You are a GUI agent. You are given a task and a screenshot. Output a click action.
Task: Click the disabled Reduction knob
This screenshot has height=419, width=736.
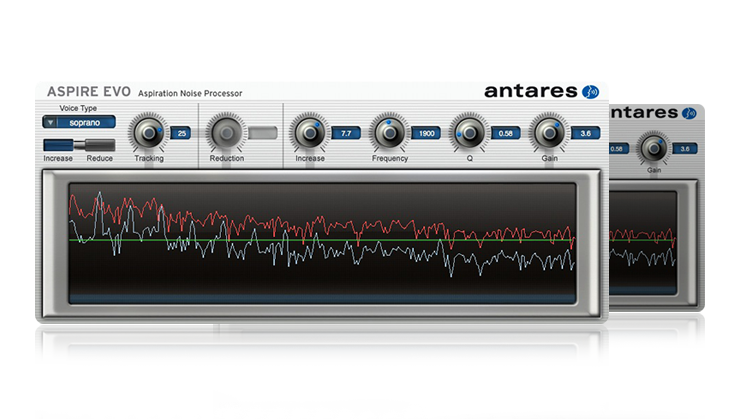point(227,133)
